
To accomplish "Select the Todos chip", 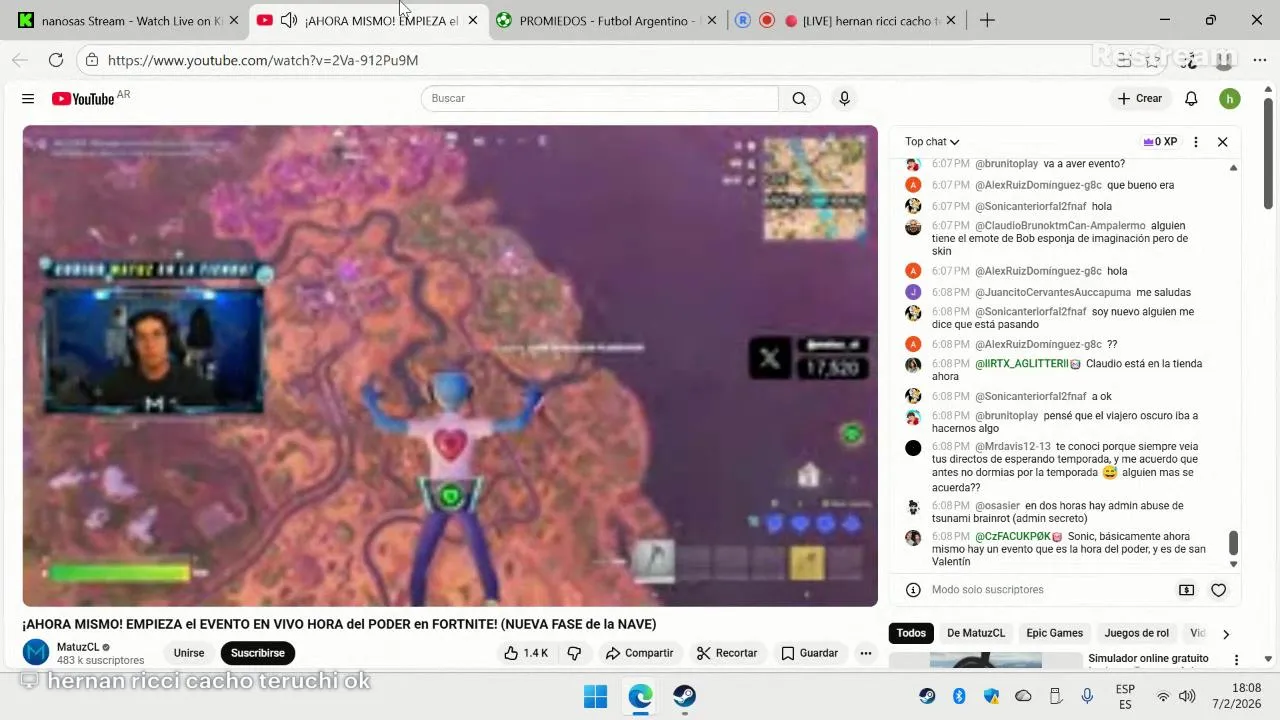I will pos(911,633).
